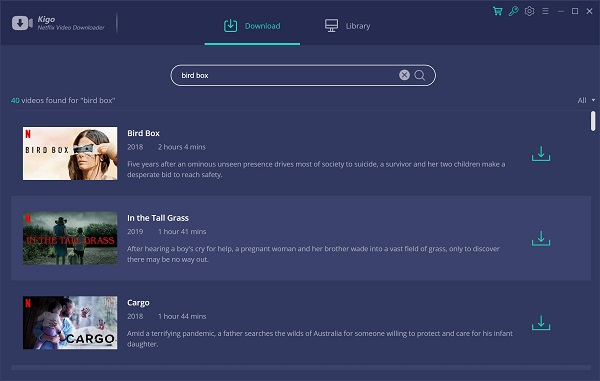Open the settings gear icon
Viewport: 600px width, 381px height.
(529, 11)
